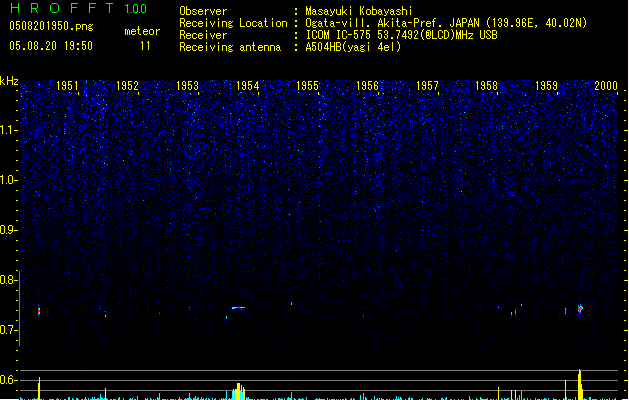Click the 0.9 kHz frequency label

tap(9, 230)
